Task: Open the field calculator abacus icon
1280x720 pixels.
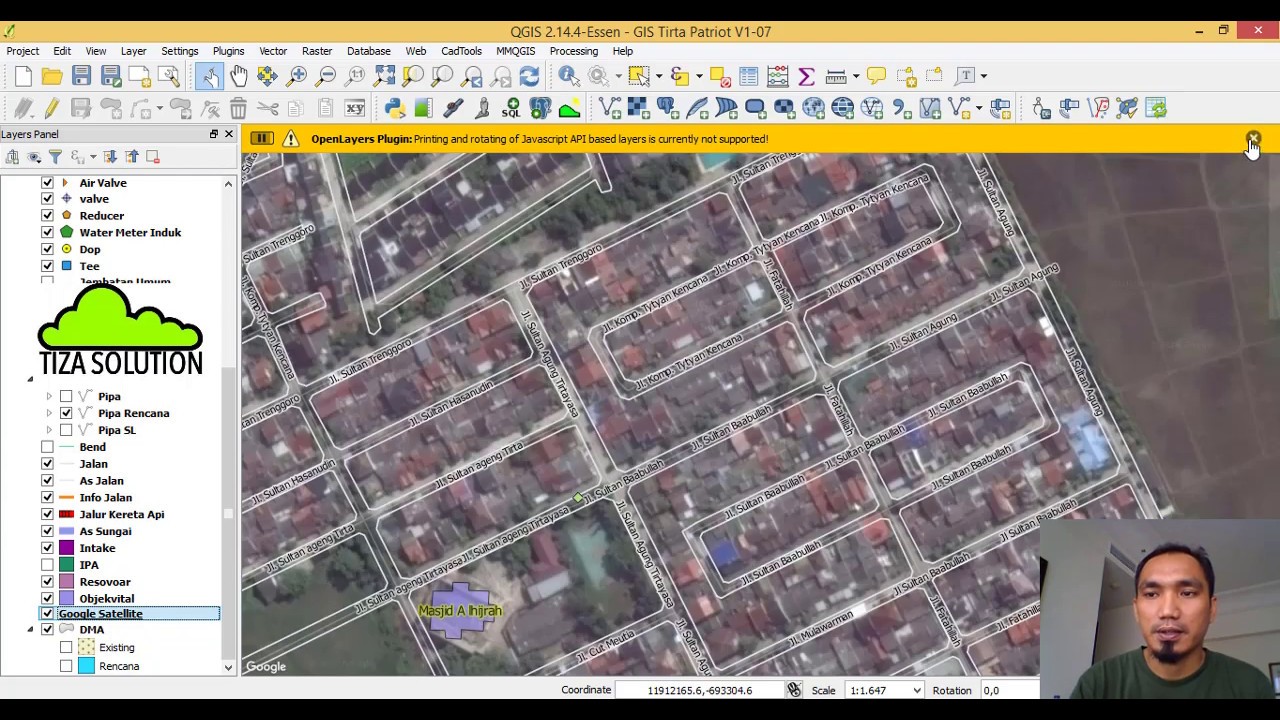Action: 777,76
